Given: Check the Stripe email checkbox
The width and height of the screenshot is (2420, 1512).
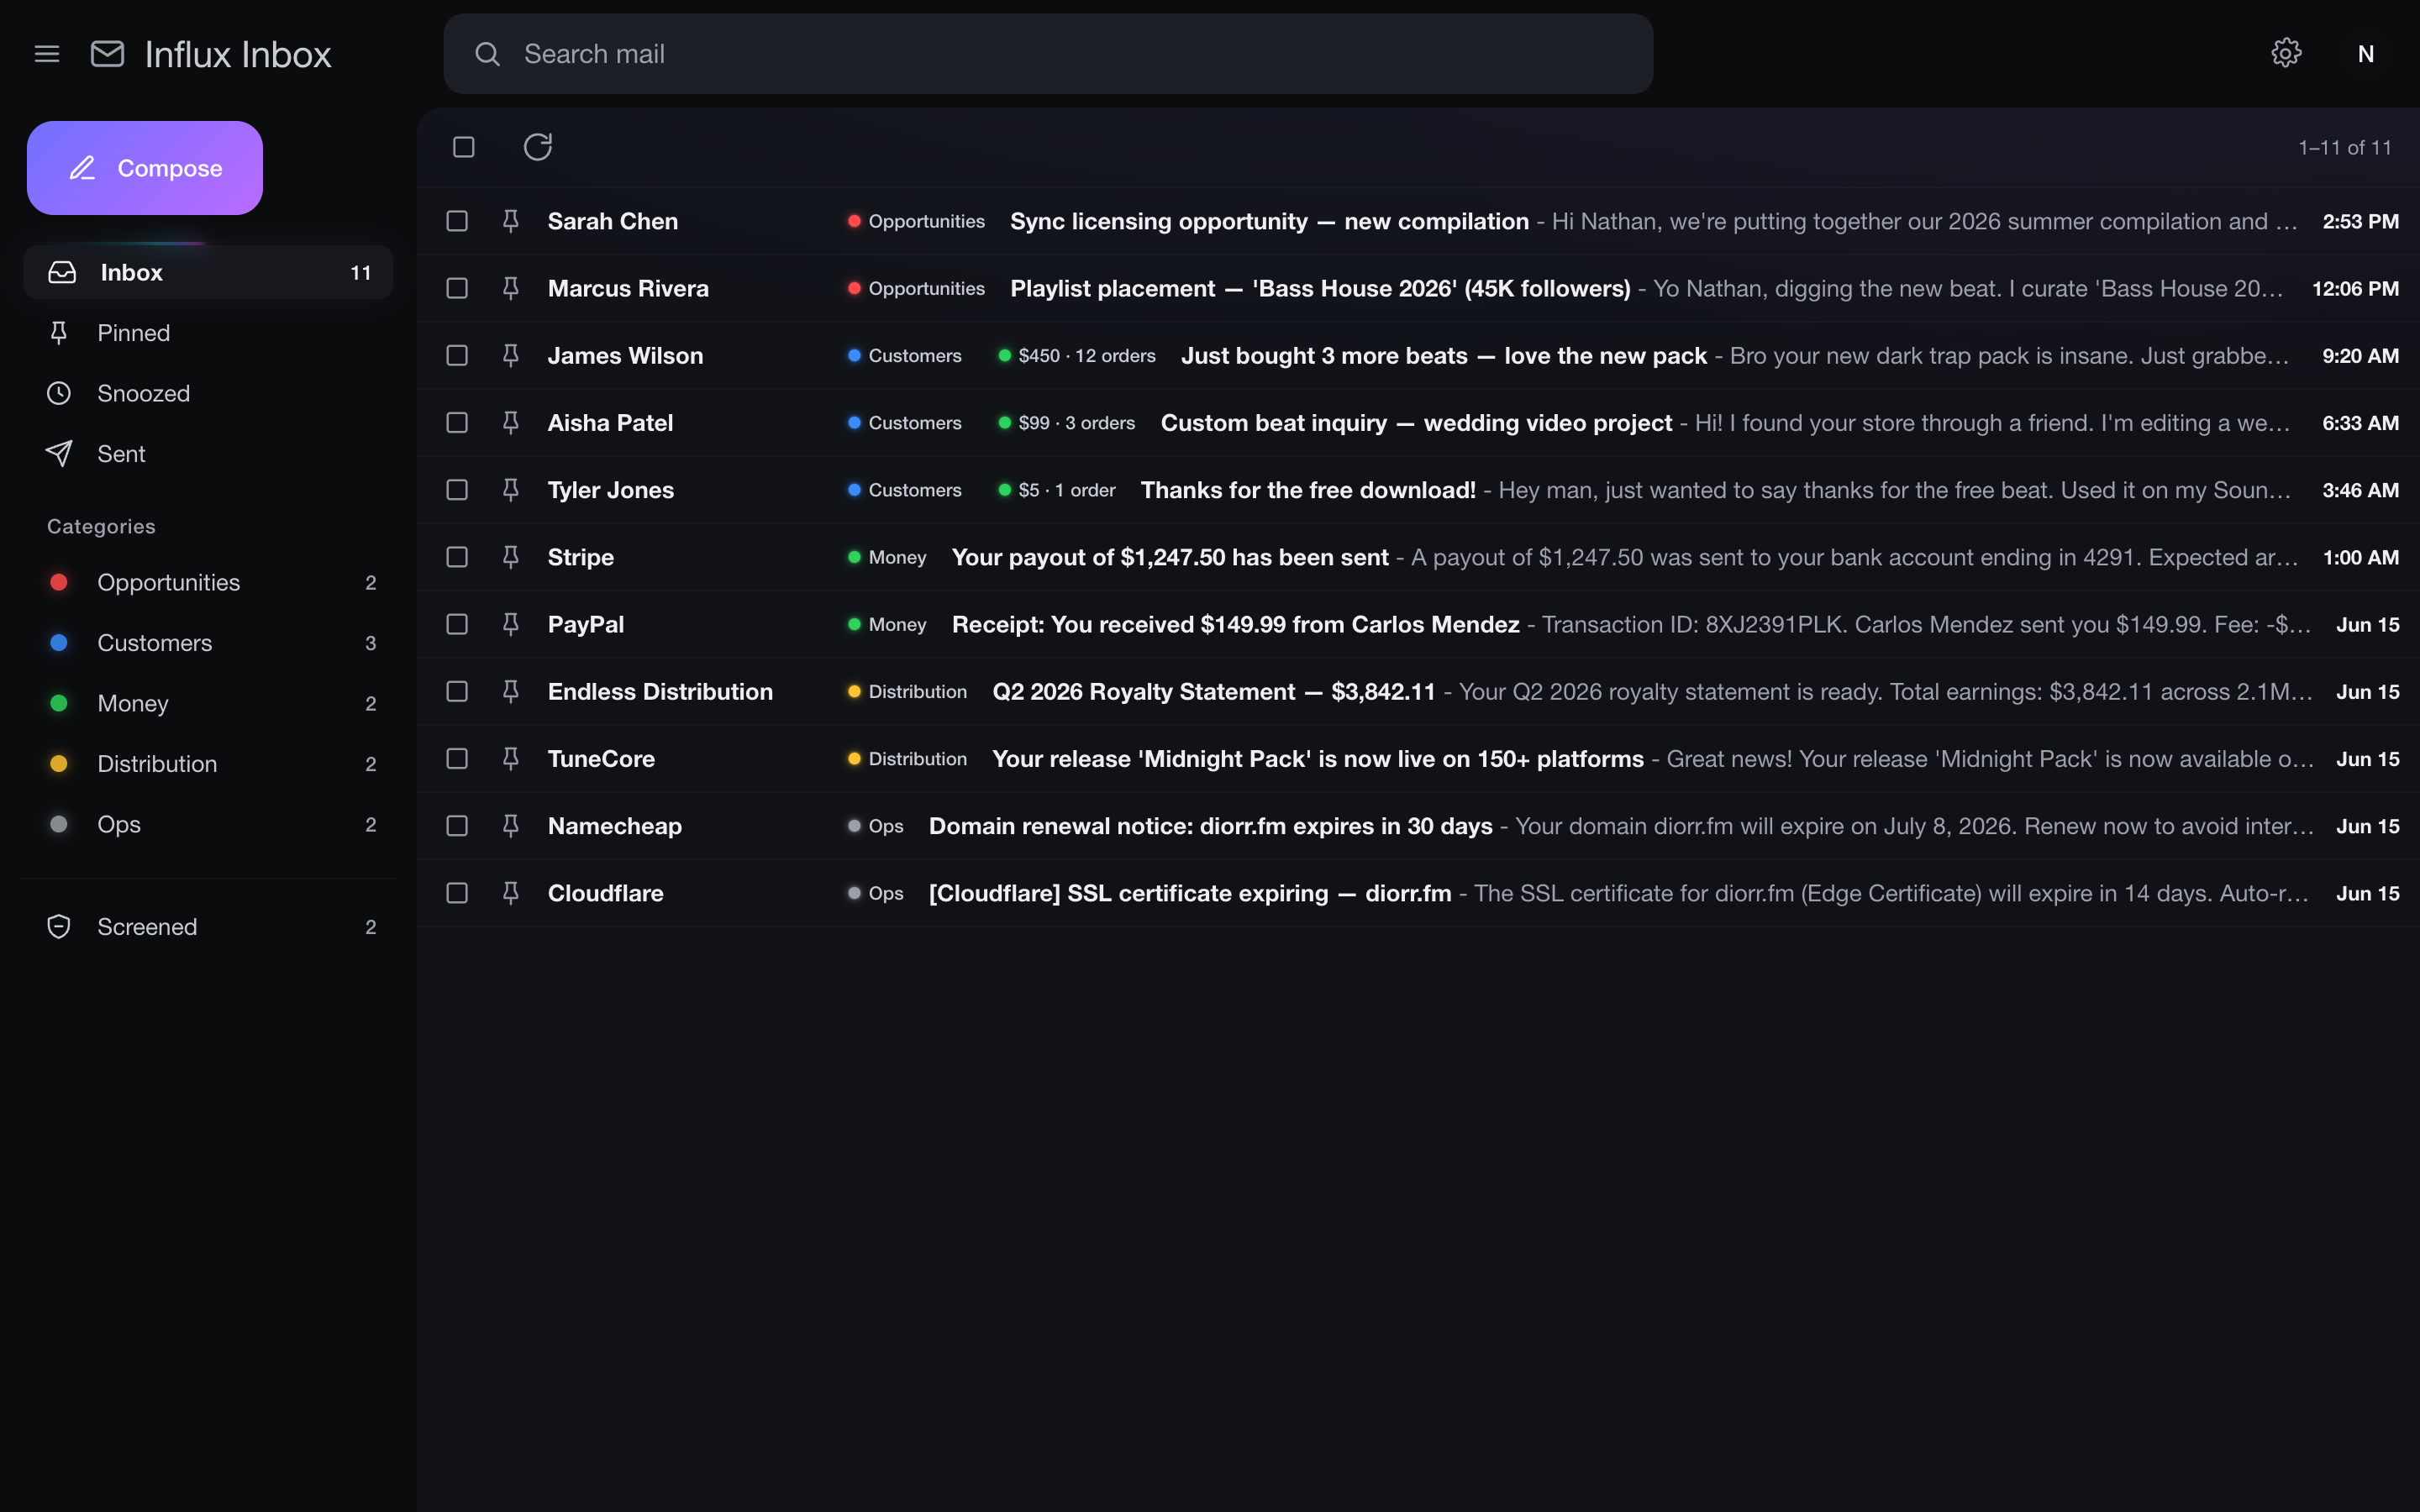Looking at the screenshot, I should point(457,557).
